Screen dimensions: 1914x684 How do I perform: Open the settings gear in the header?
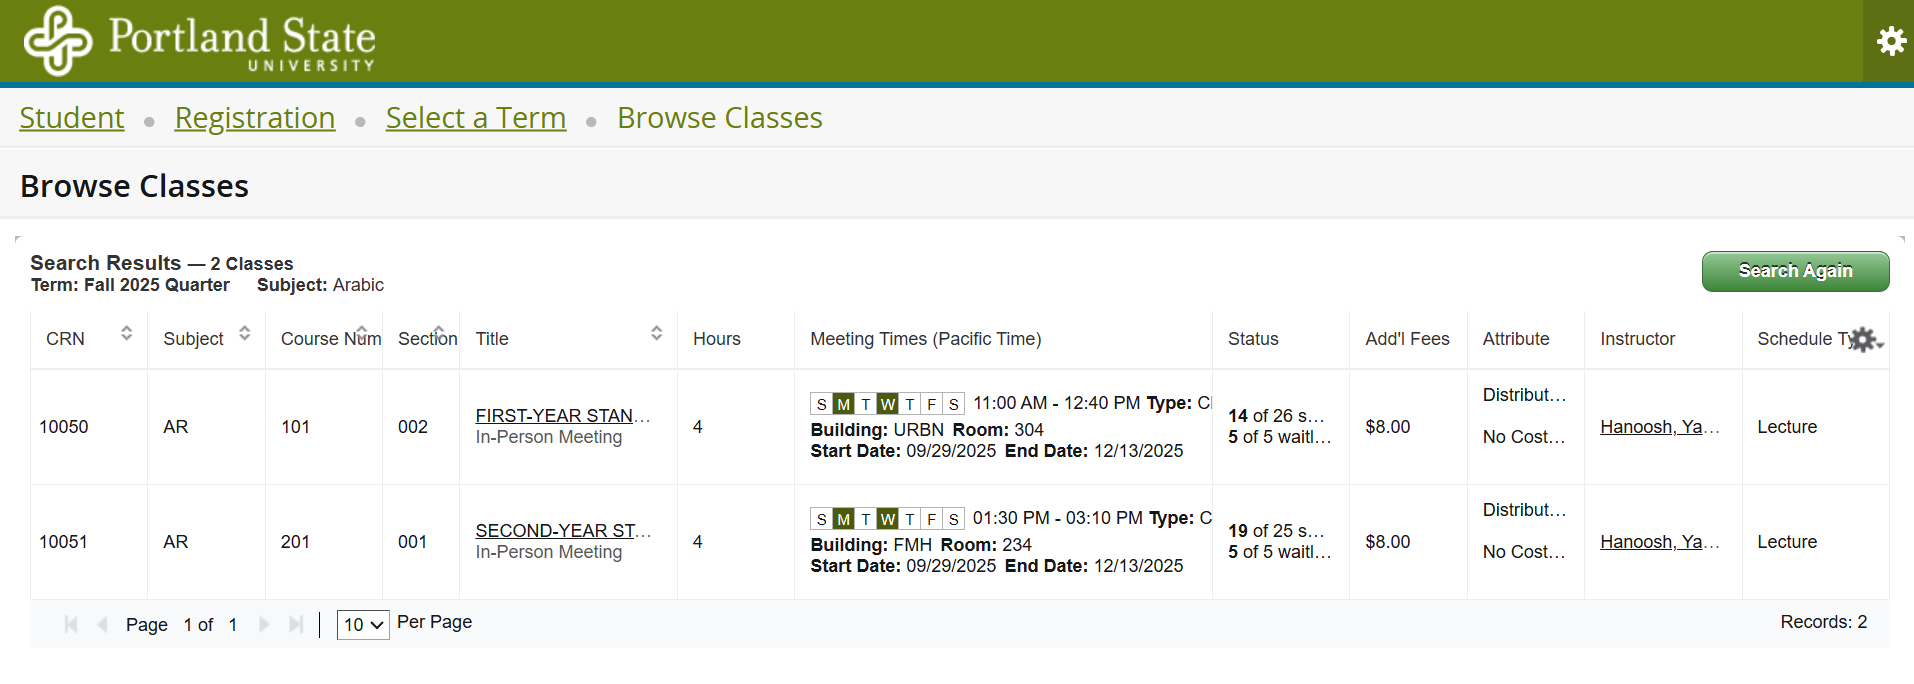(x=1890, y=41)
